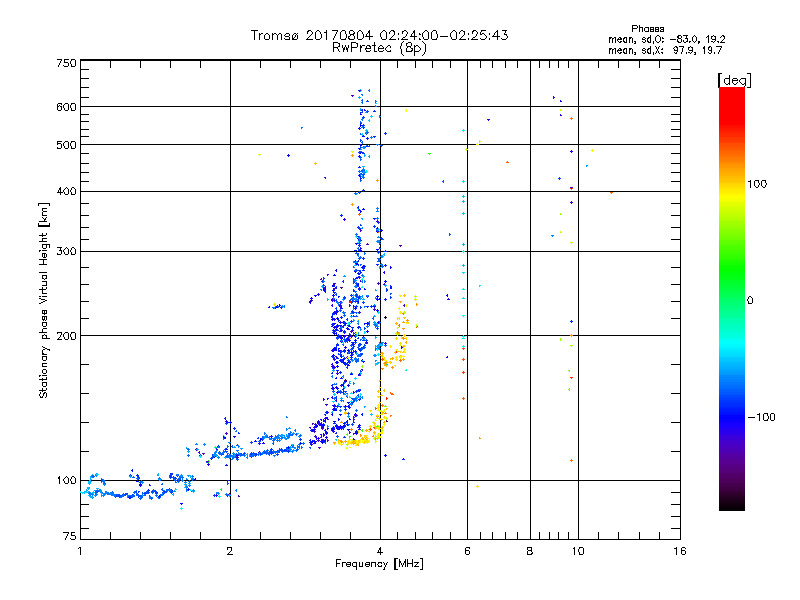The height and width of the screenshot is (600, 800).
Task: Click y-axis tick label '600'
Action: [x=66, y=107]
